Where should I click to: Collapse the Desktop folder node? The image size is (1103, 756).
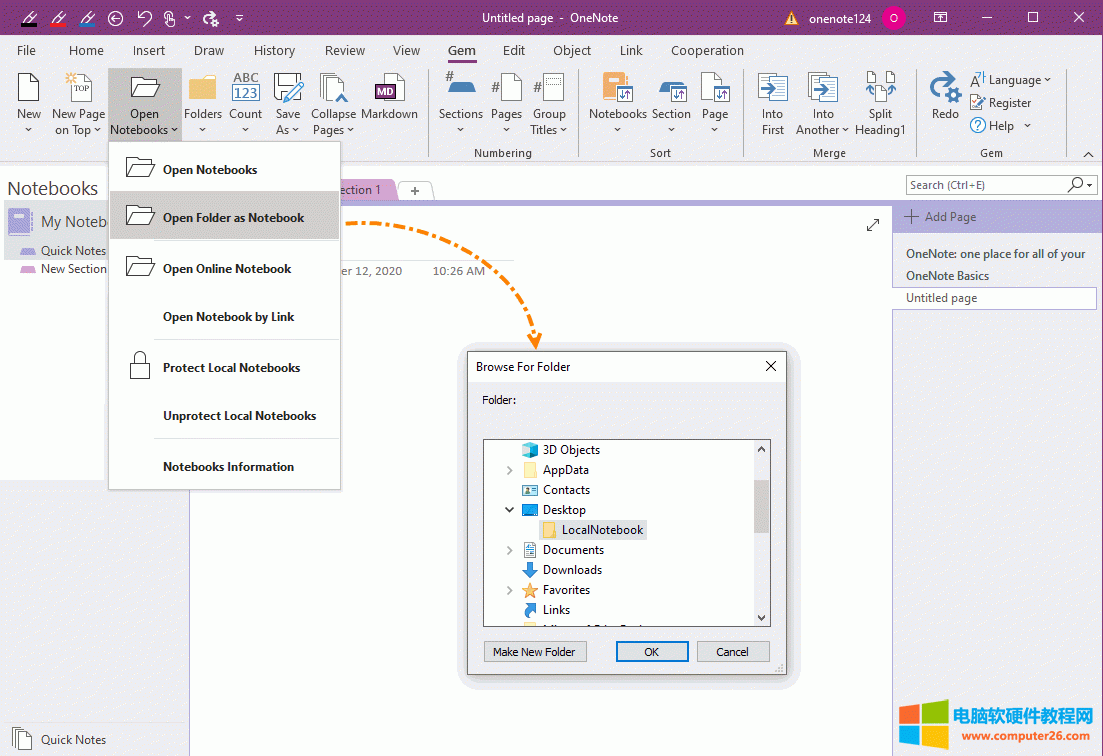pyautogui.click(x=510, y=510)
